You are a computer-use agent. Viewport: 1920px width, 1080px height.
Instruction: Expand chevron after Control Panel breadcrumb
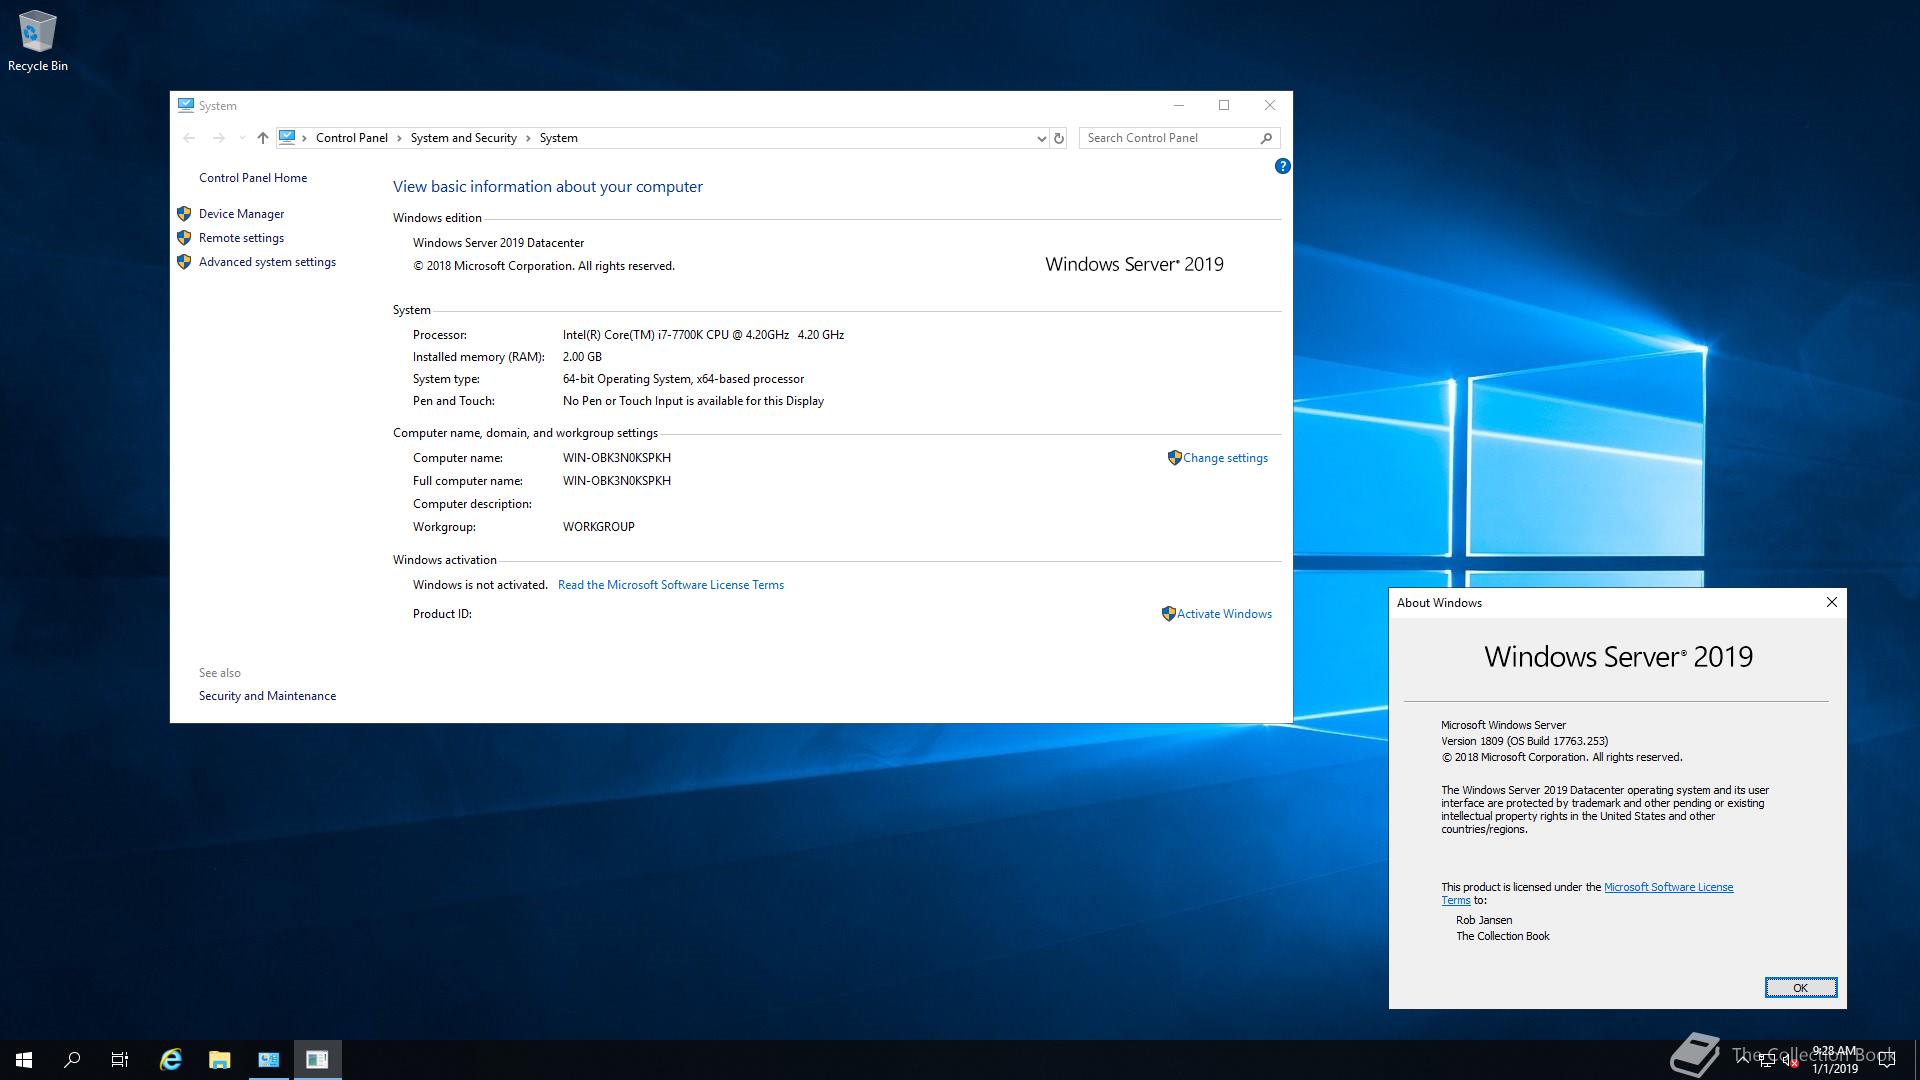tap(399, 138)
